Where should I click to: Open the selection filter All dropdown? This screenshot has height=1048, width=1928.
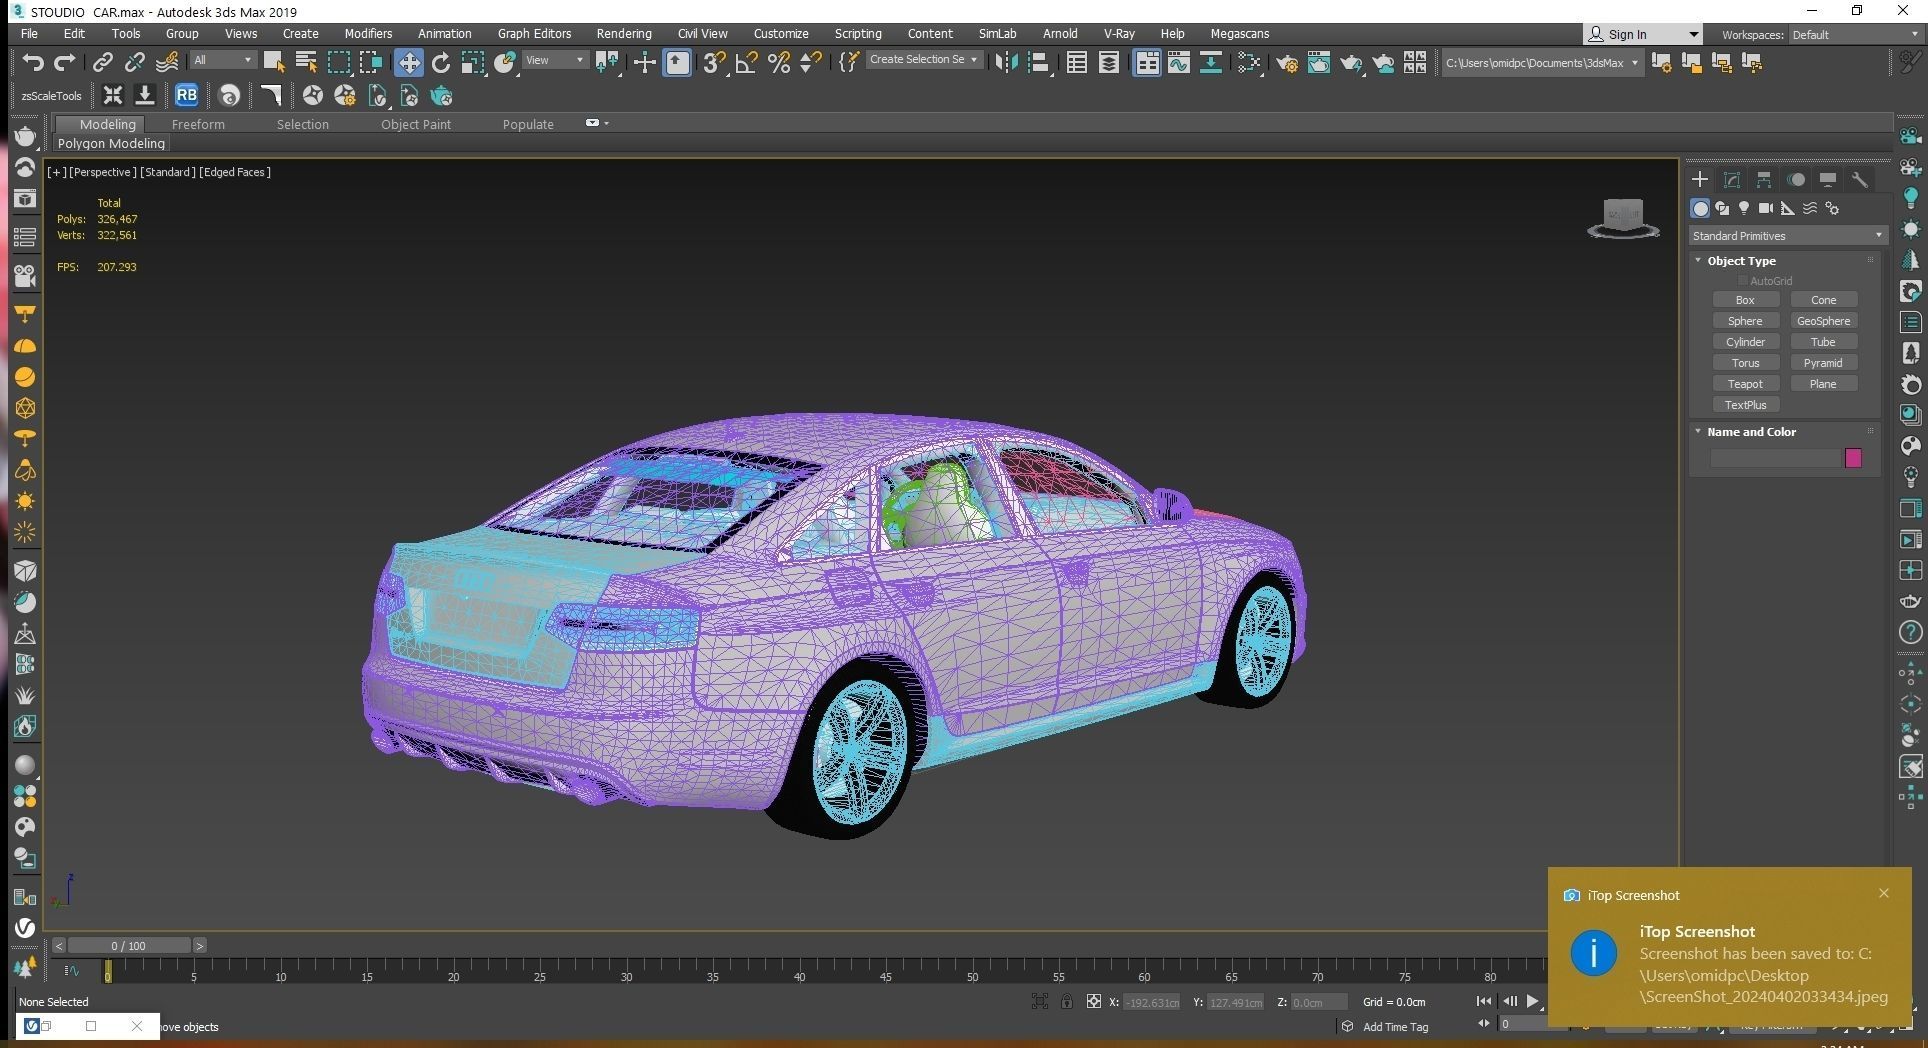pos(223,60)
